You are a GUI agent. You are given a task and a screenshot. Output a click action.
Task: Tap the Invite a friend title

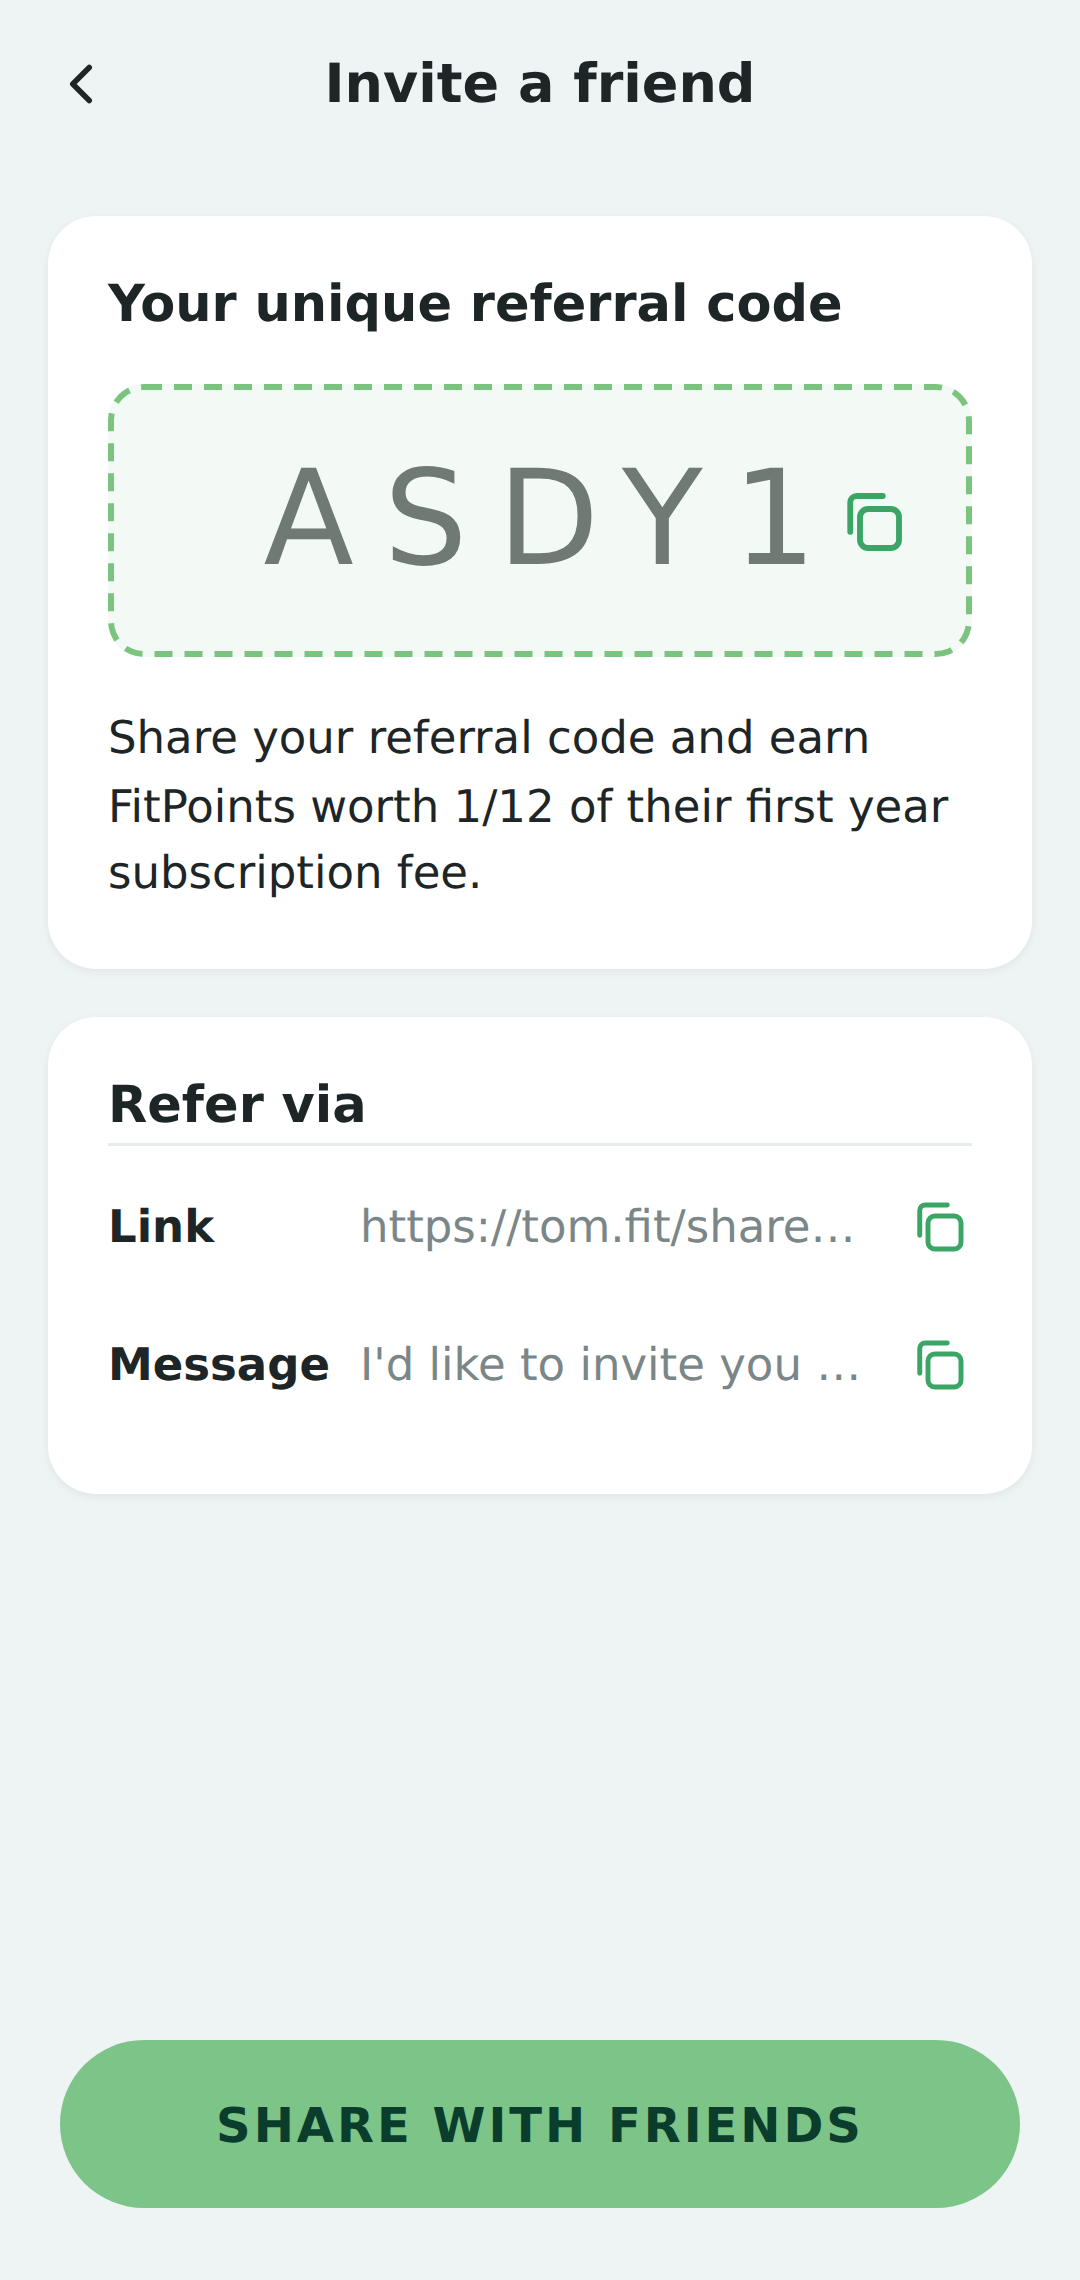click(540, 84)
